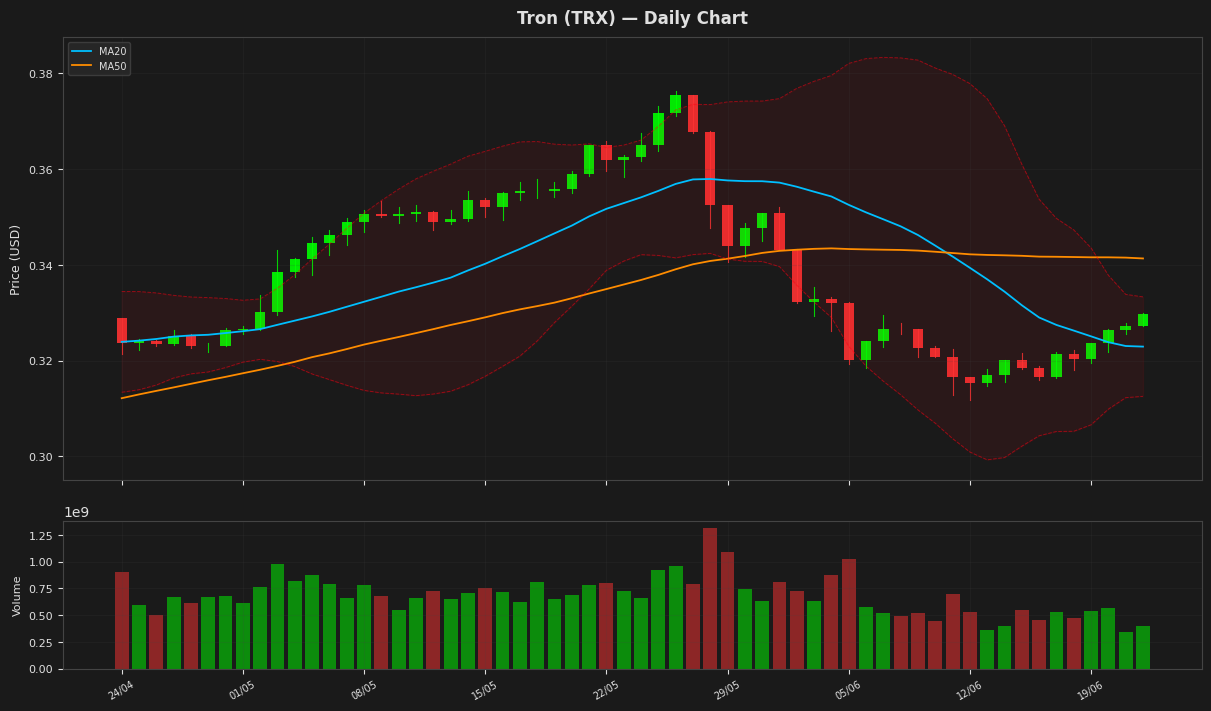Click the 19/06 date label
This screenshot has width=1211, height=711.
(x=1090, y=690)
